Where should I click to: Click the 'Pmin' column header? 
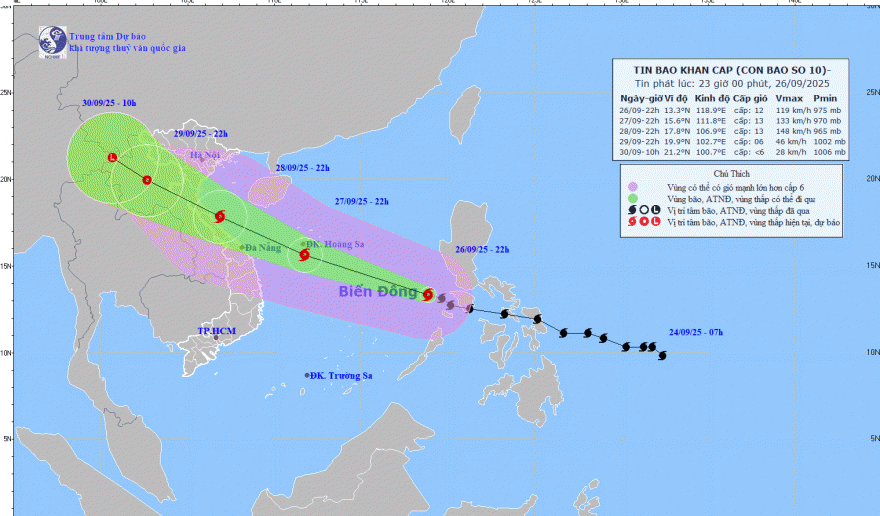click(825, 98)
